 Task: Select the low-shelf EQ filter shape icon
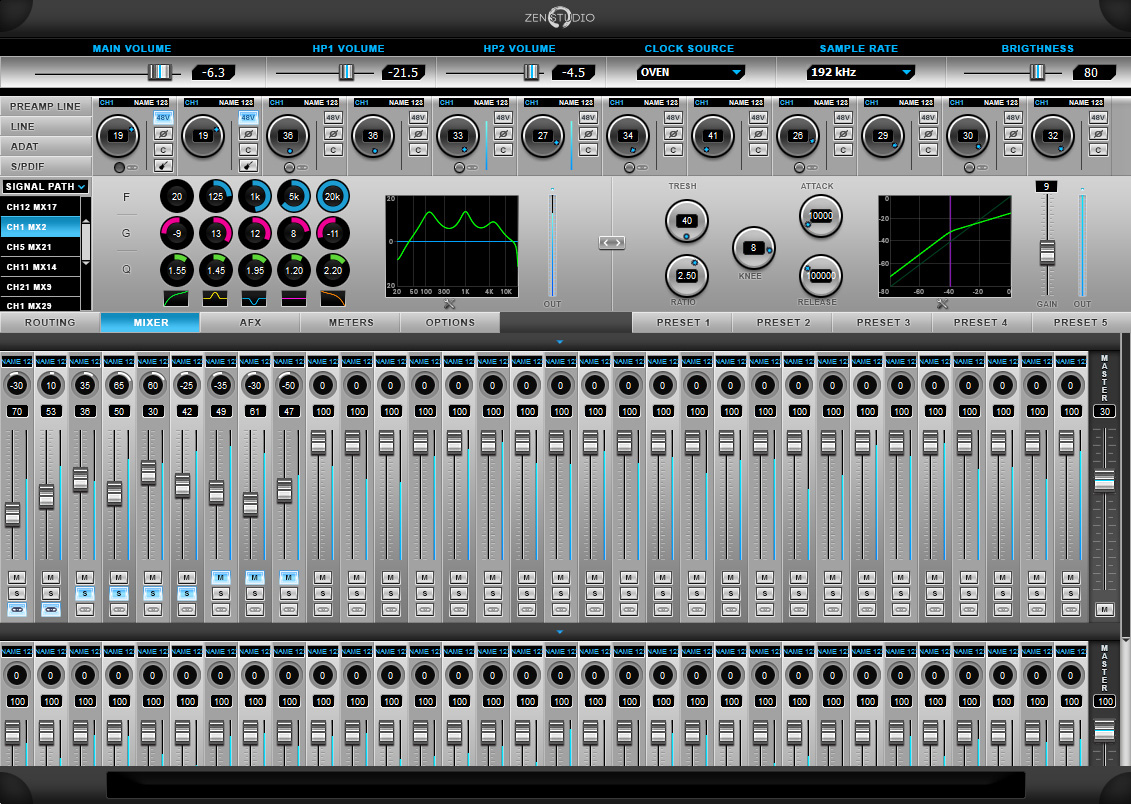[176, 298]
